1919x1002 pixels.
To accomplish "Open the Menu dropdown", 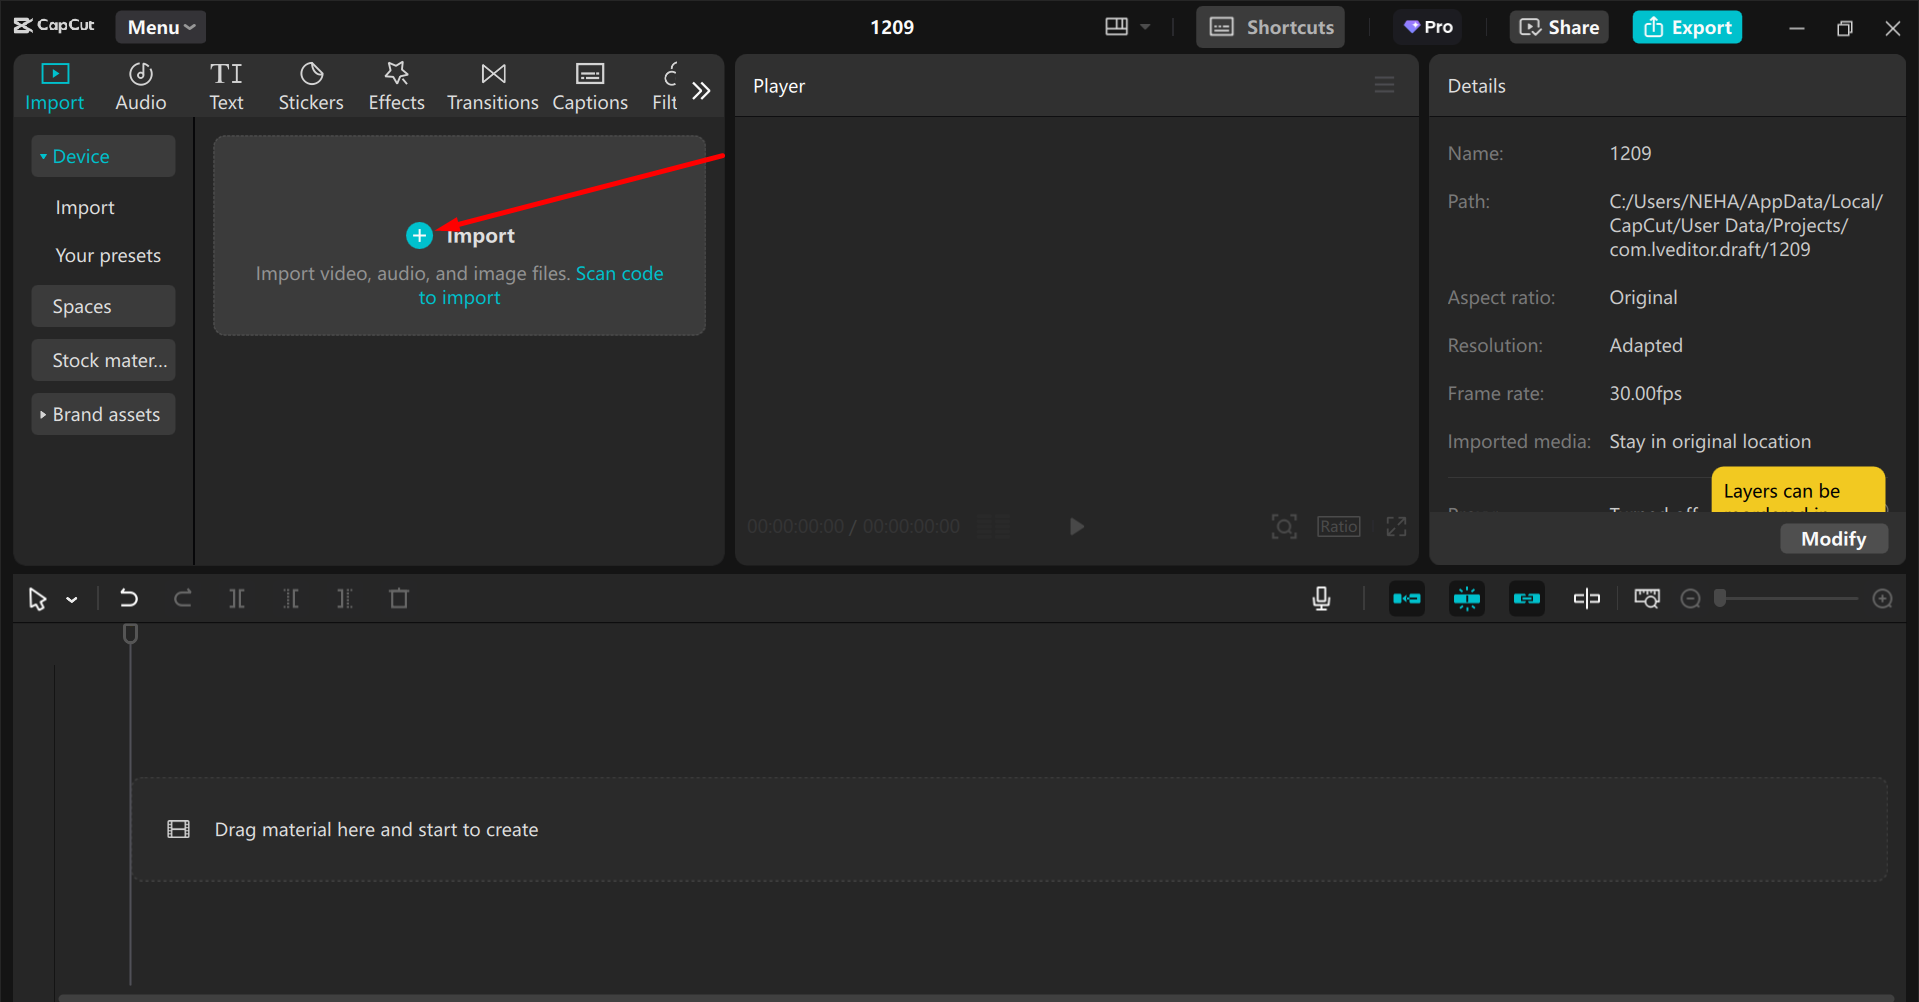I will 160,27.
